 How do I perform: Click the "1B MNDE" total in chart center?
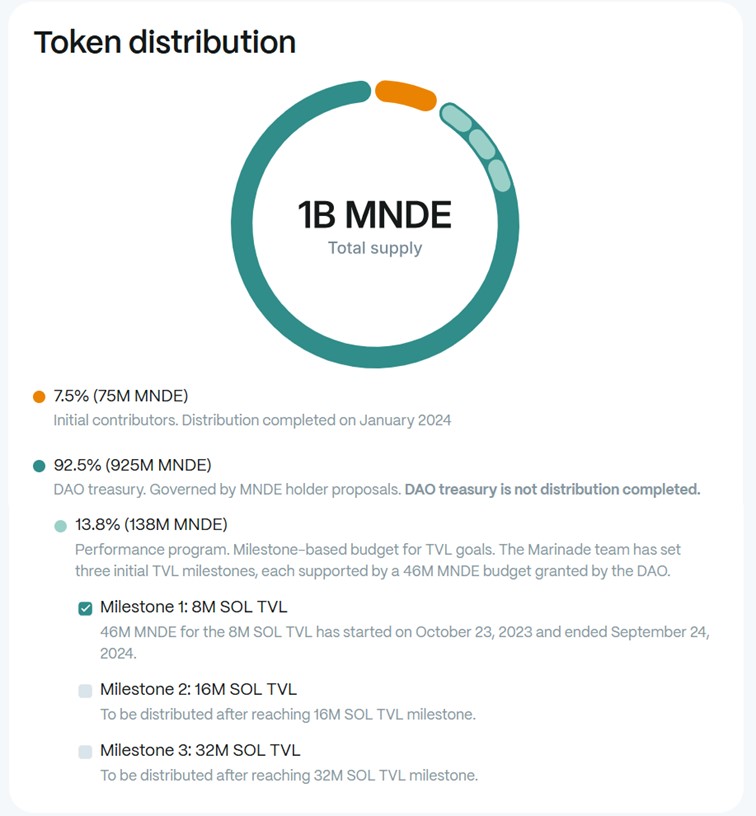click(x=375, y=214)
